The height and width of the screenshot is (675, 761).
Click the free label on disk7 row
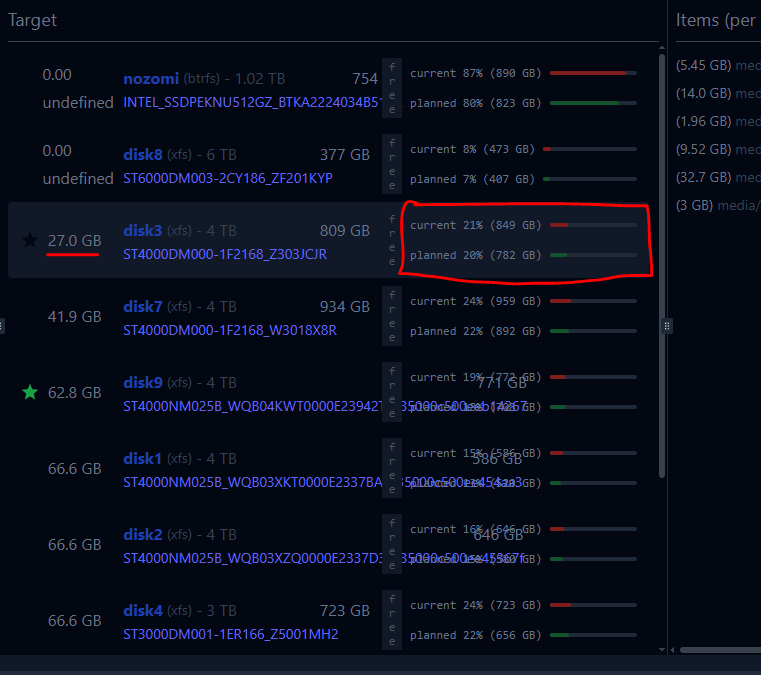[x=392, y=316]
